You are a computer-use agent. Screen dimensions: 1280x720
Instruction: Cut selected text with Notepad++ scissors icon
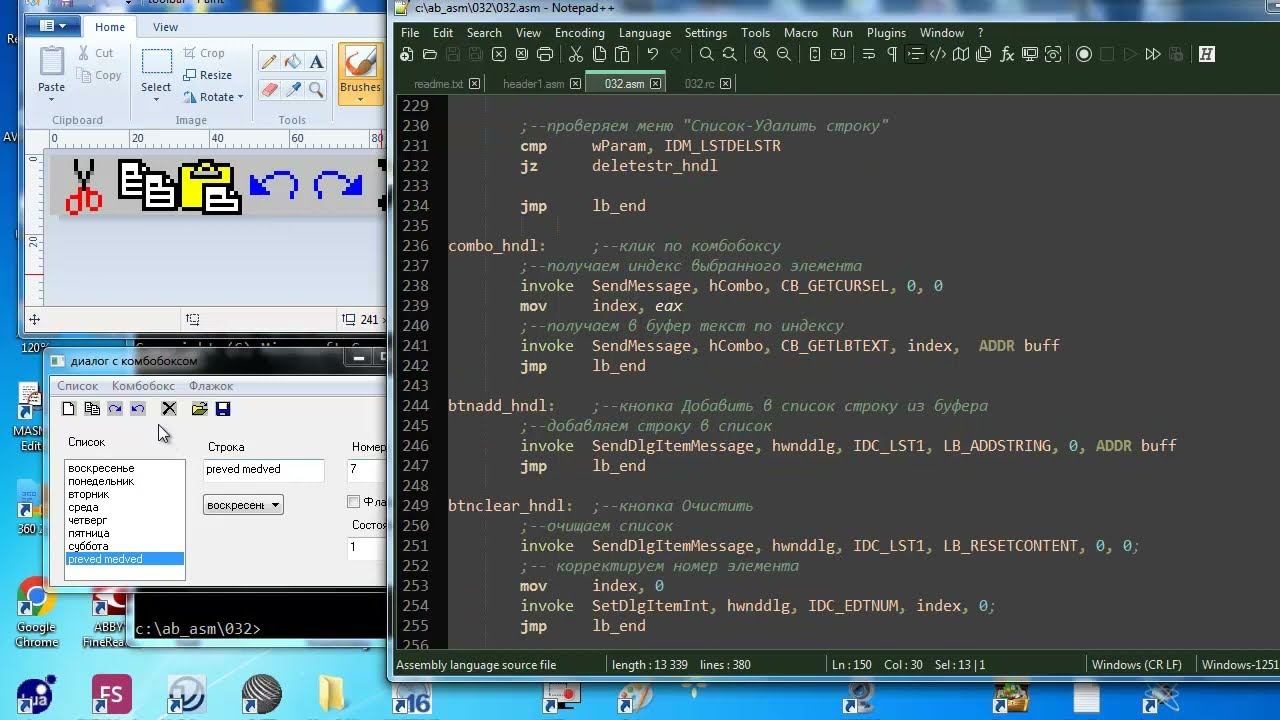click(576, 54)
